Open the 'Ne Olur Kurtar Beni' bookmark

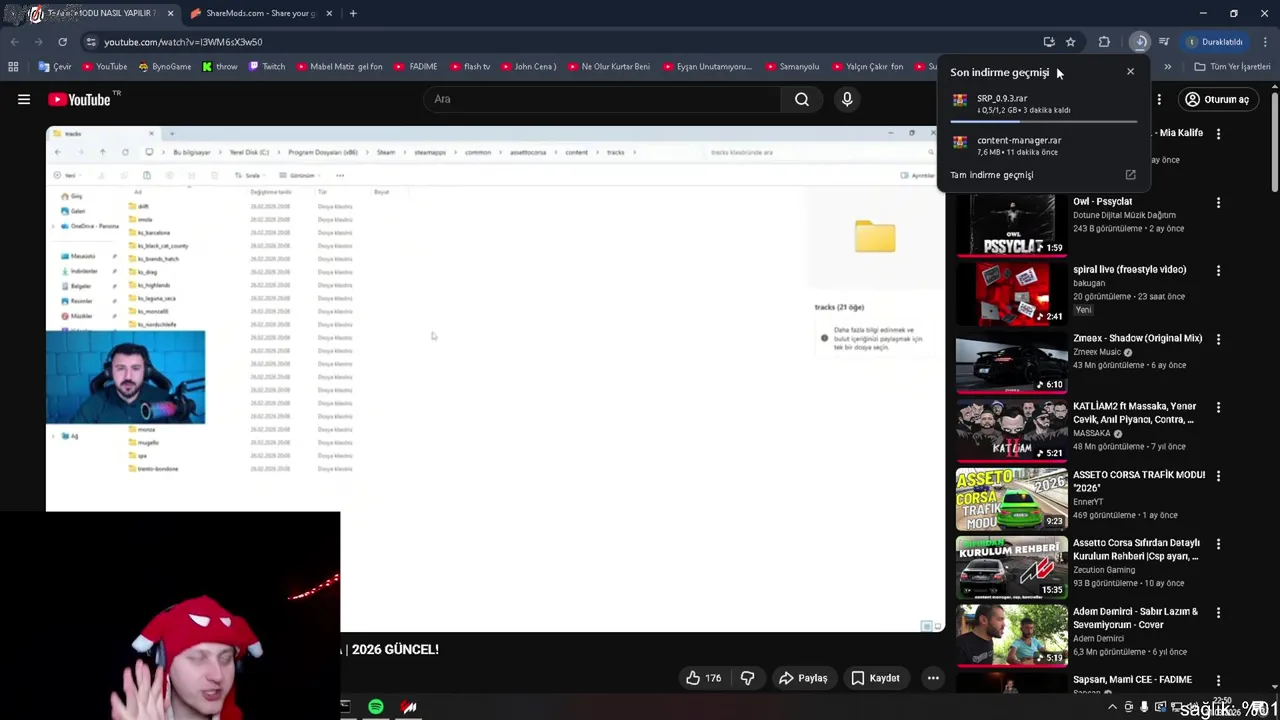pos(608,67)
